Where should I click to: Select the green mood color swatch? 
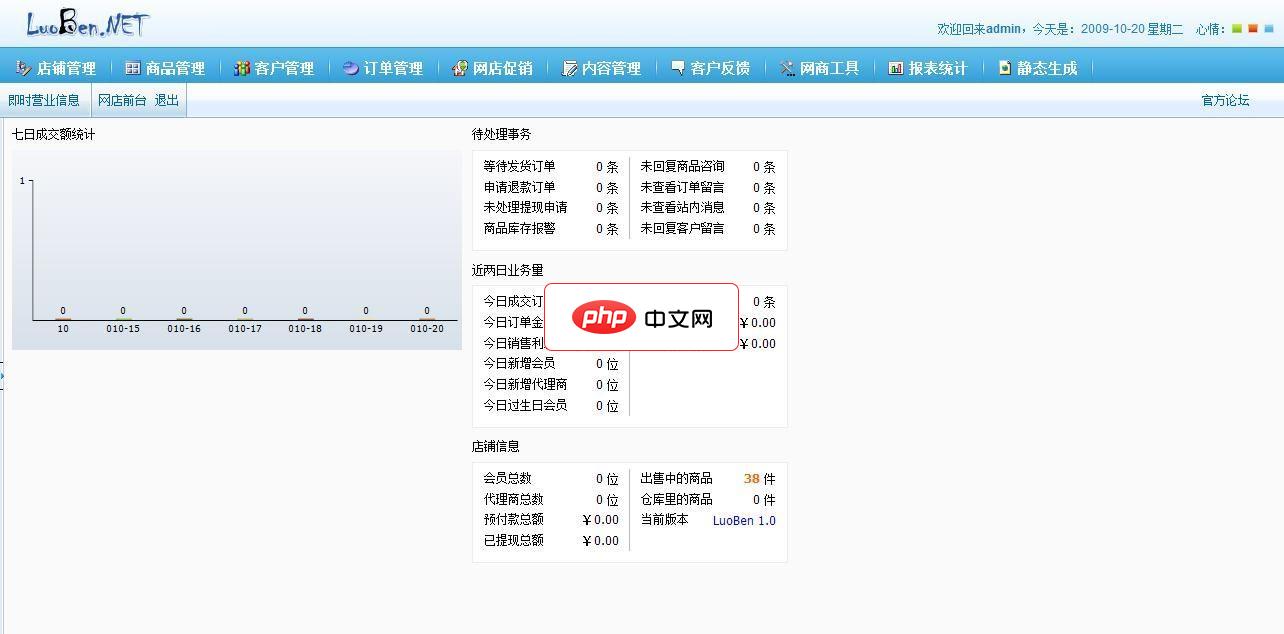tap(1237, 28)
